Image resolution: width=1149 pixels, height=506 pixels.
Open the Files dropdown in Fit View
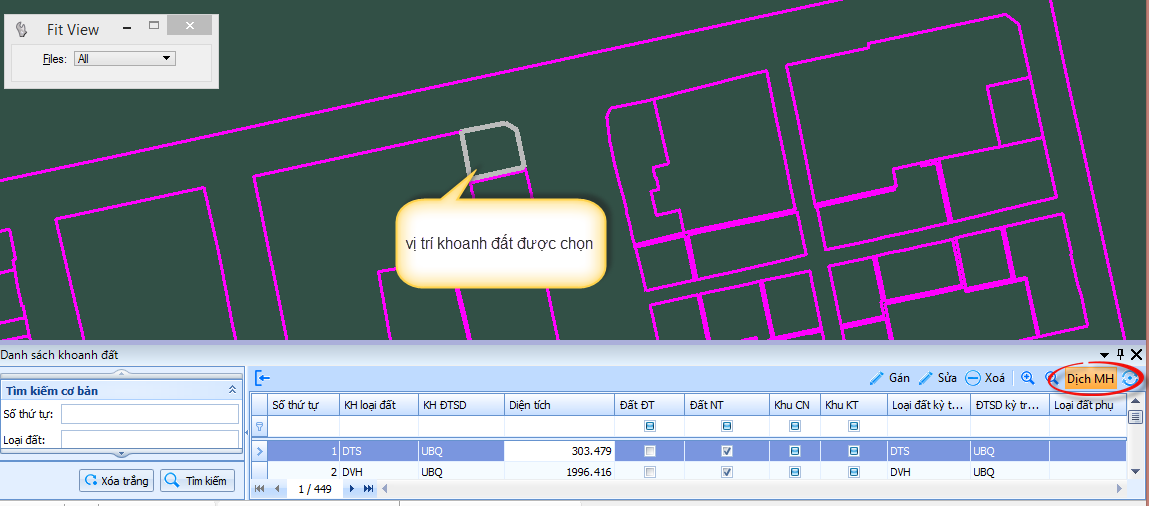(x=167, y=59)
